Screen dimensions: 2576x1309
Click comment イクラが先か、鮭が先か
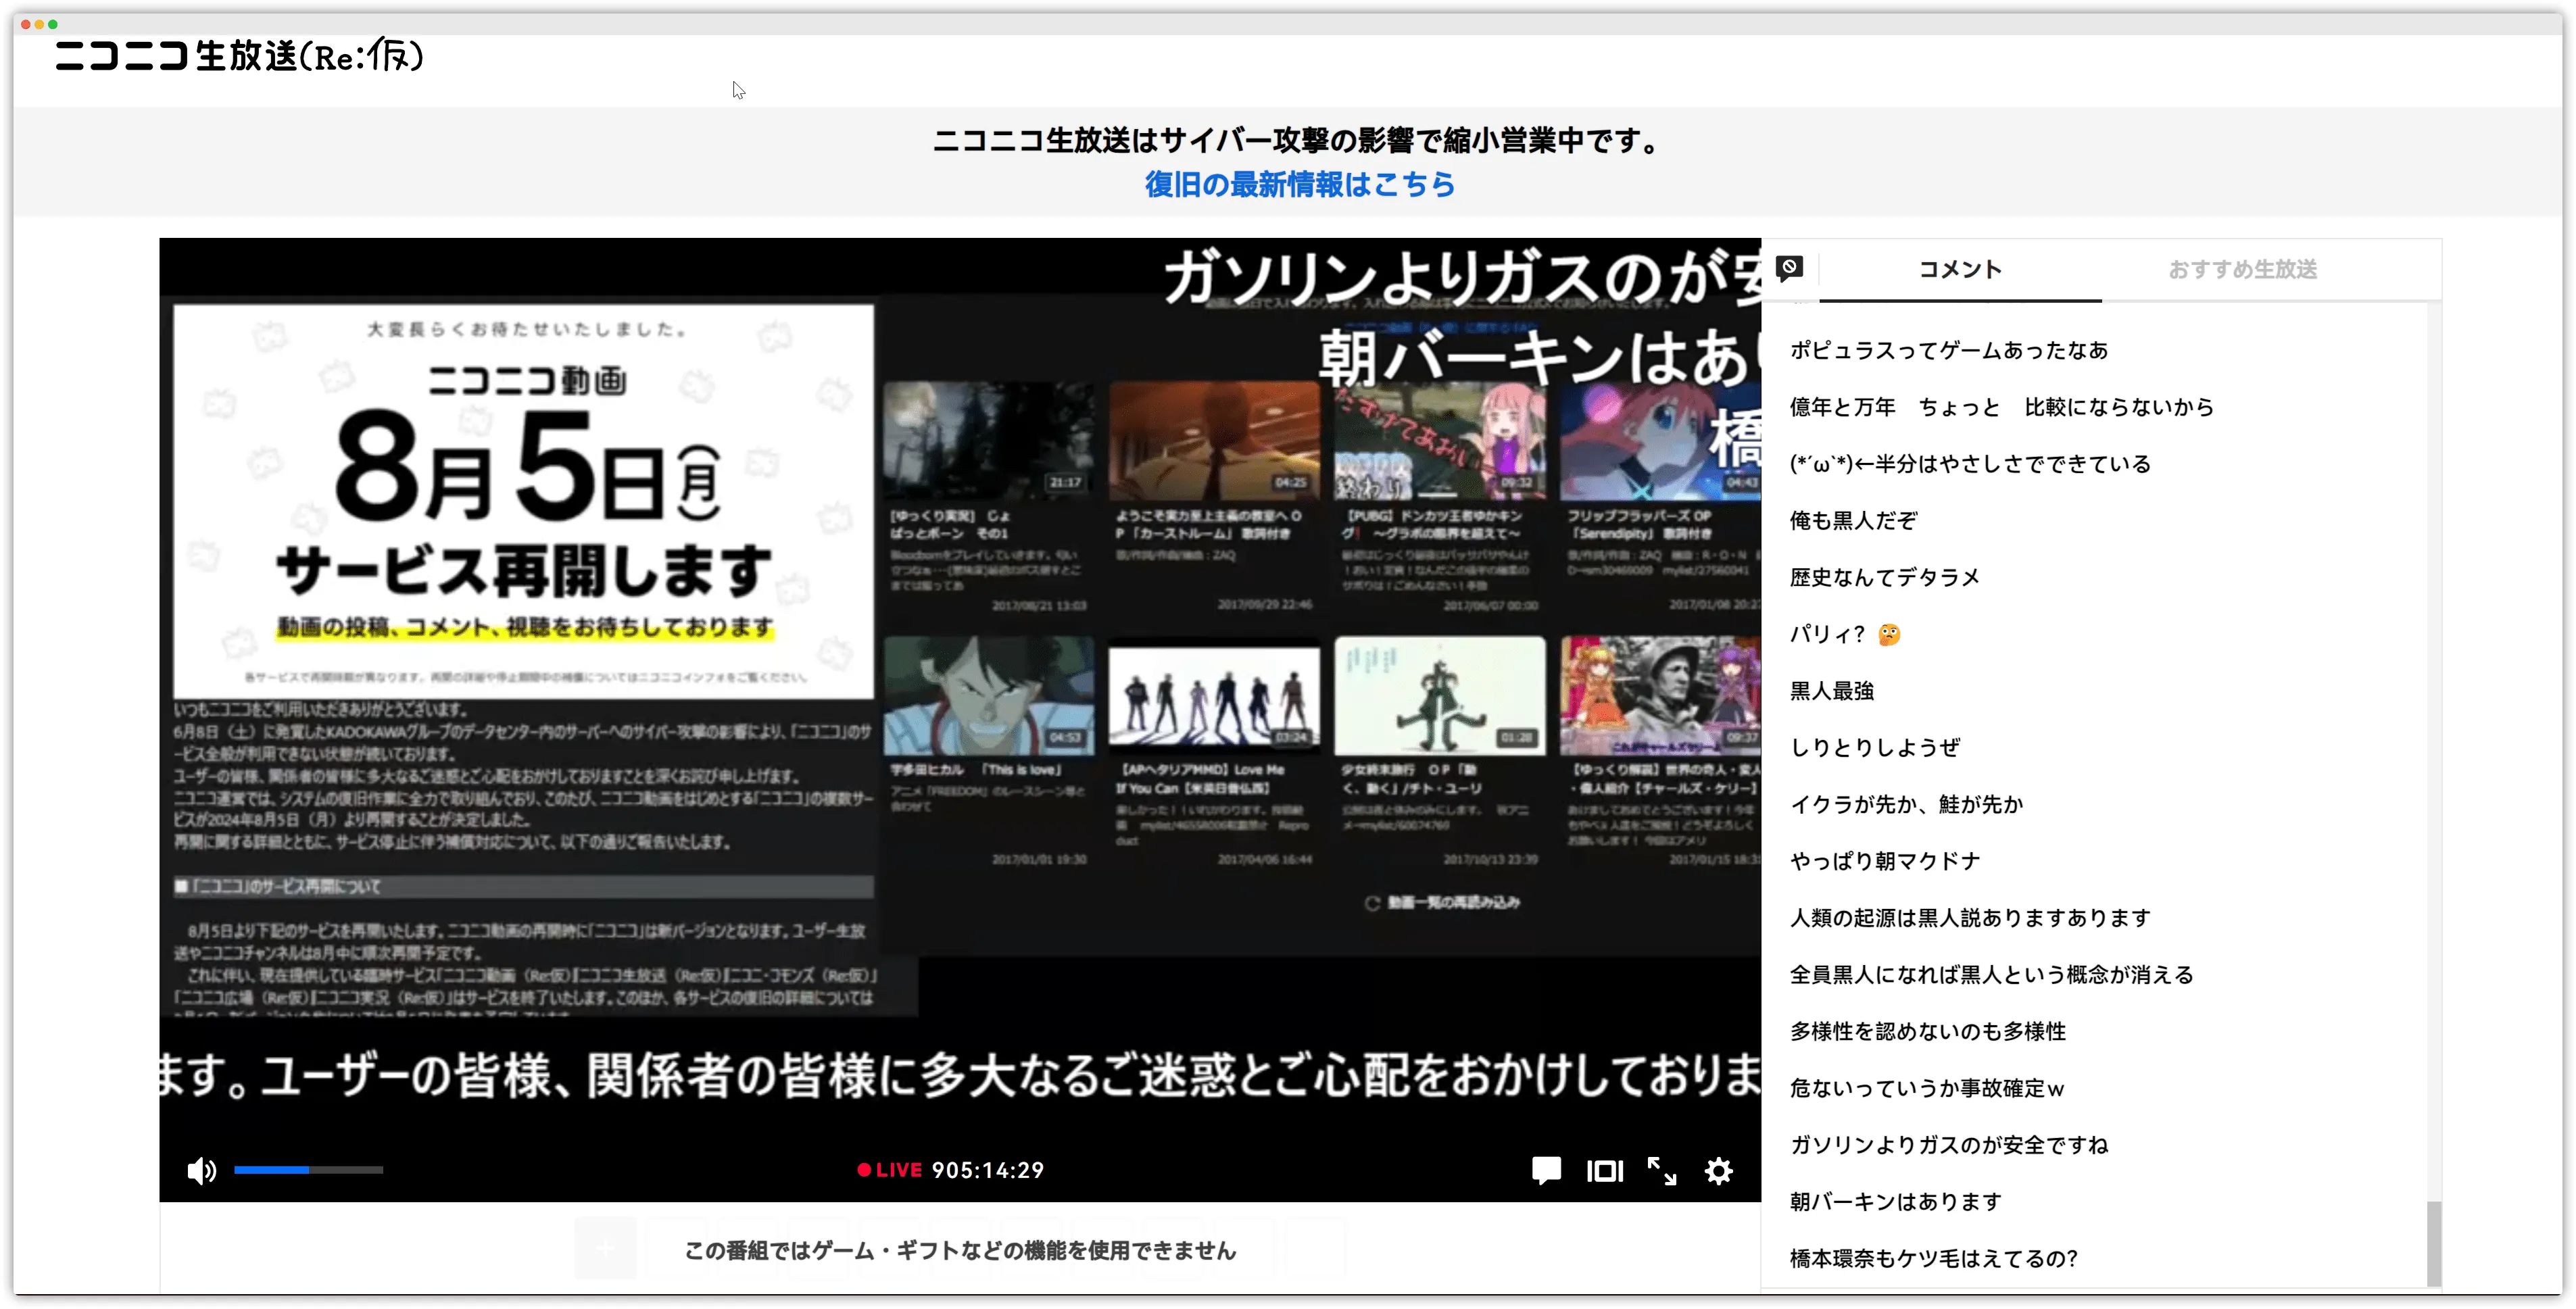coord(1906,805)
